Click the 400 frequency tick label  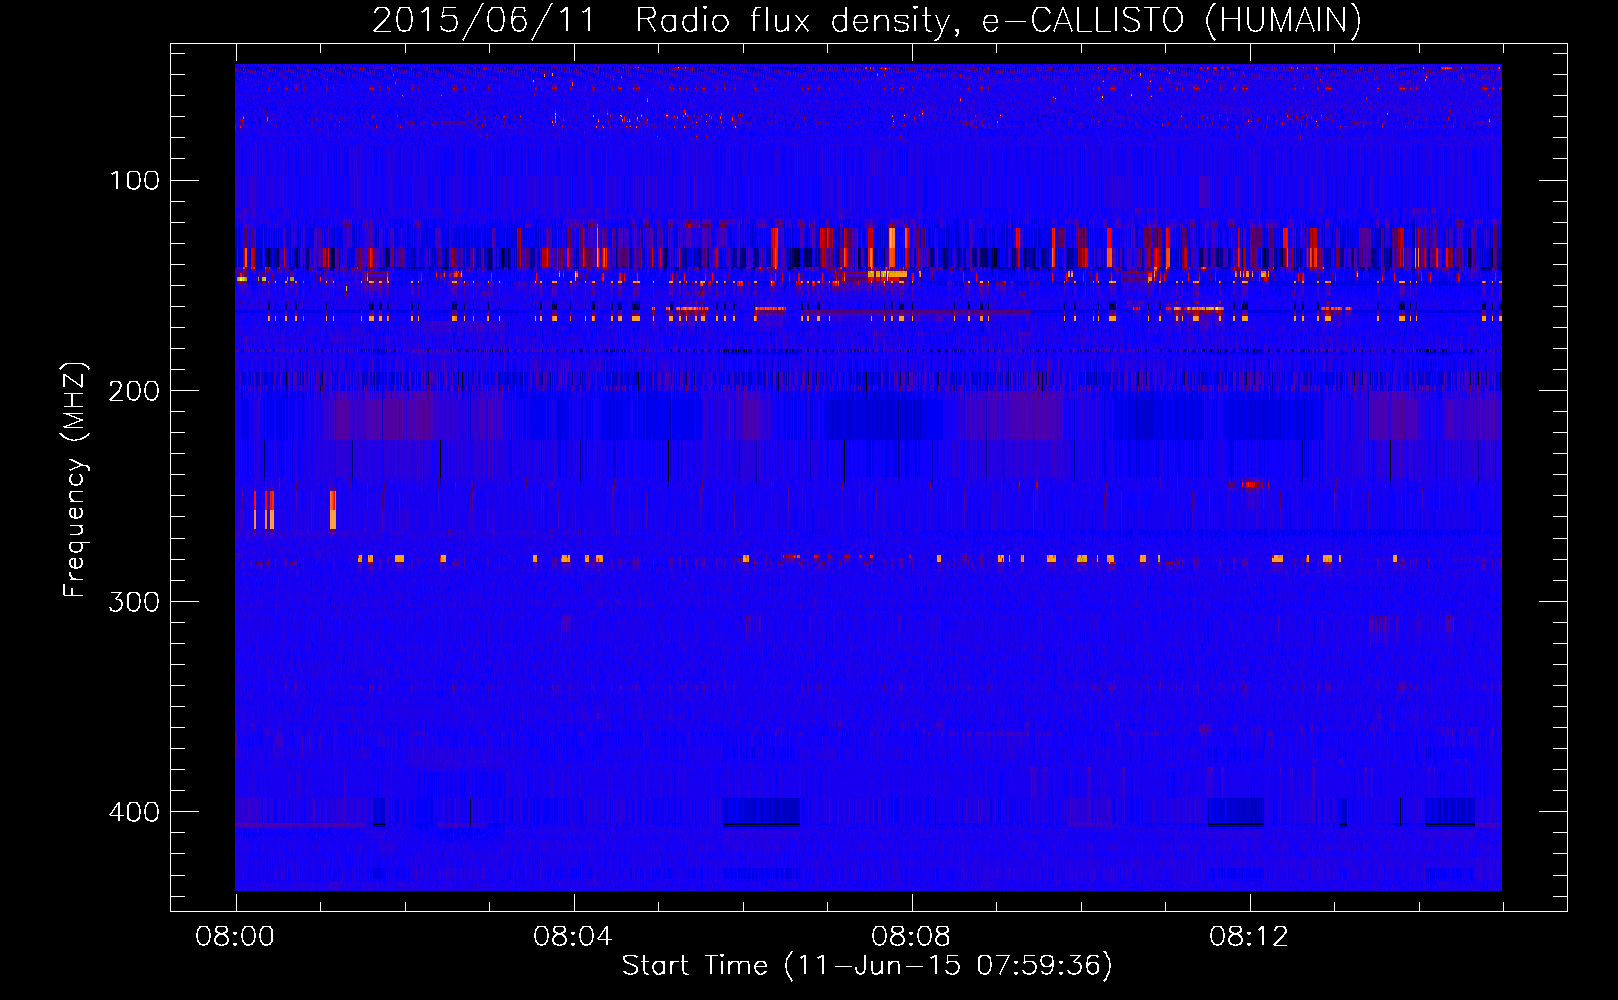[x=135, y=811]
